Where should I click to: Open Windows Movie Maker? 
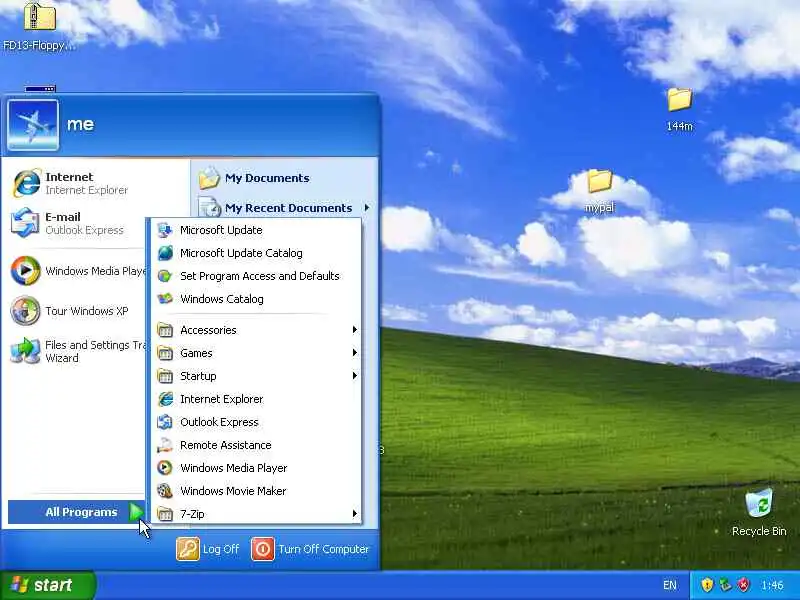click(x=256, y=491)
